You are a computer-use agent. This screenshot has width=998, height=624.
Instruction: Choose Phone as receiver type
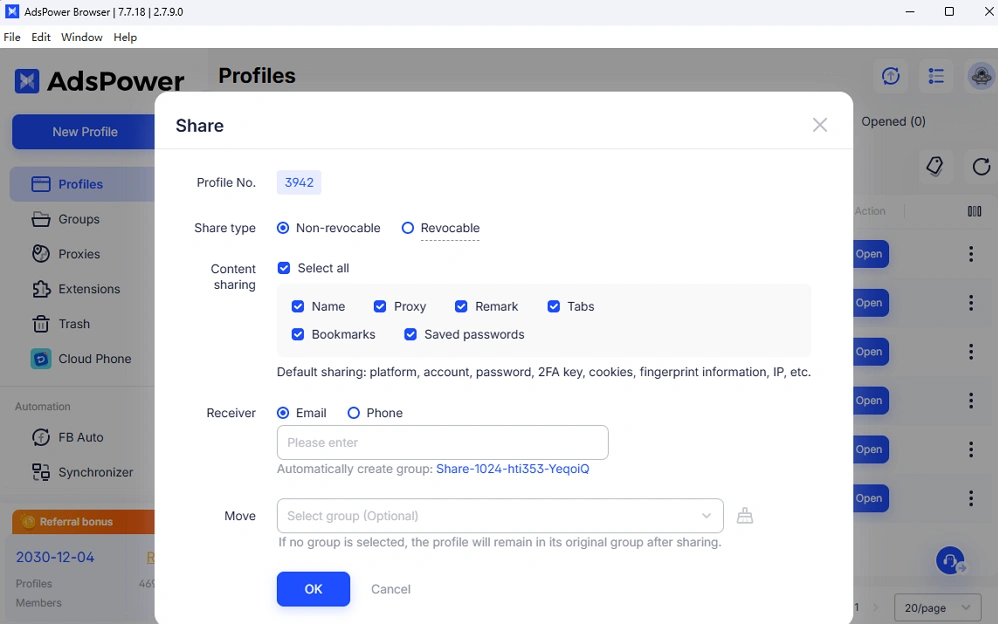point(354,413)
